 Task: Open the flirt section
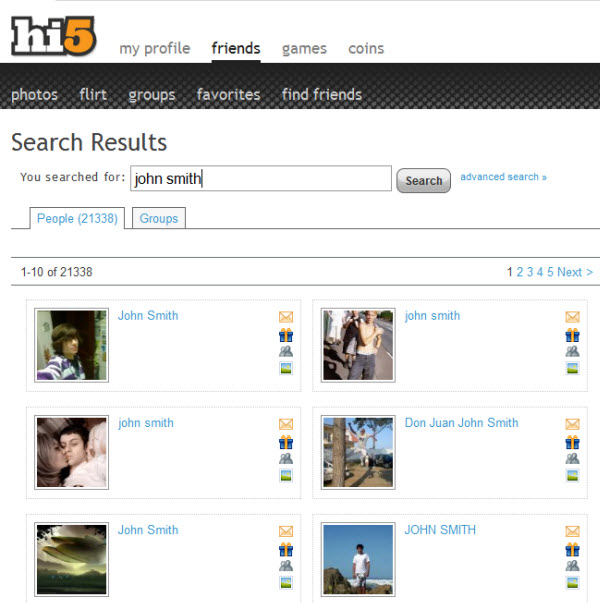point(93,94)
